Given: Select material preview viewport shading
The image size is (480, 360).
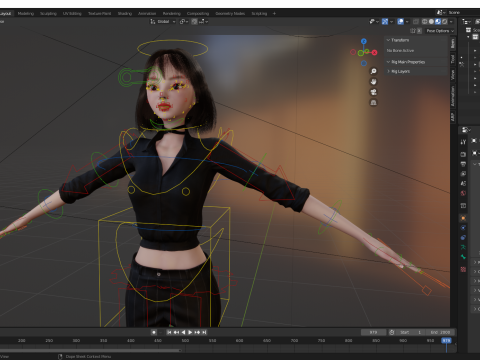Looking at the screenshot, I should [x=438, y=22].
